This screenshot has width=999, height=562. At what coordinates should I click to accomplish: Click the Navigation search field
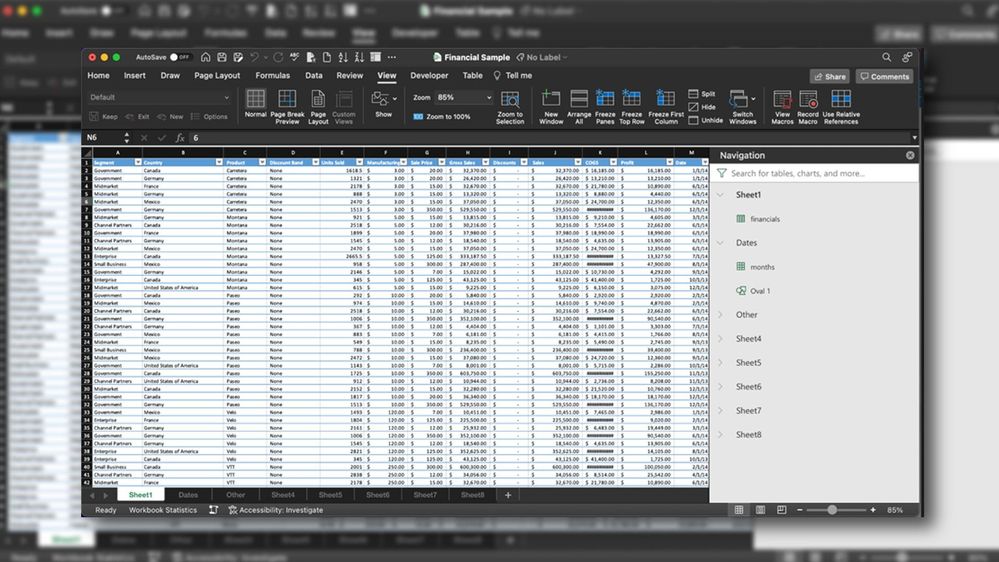814,173
